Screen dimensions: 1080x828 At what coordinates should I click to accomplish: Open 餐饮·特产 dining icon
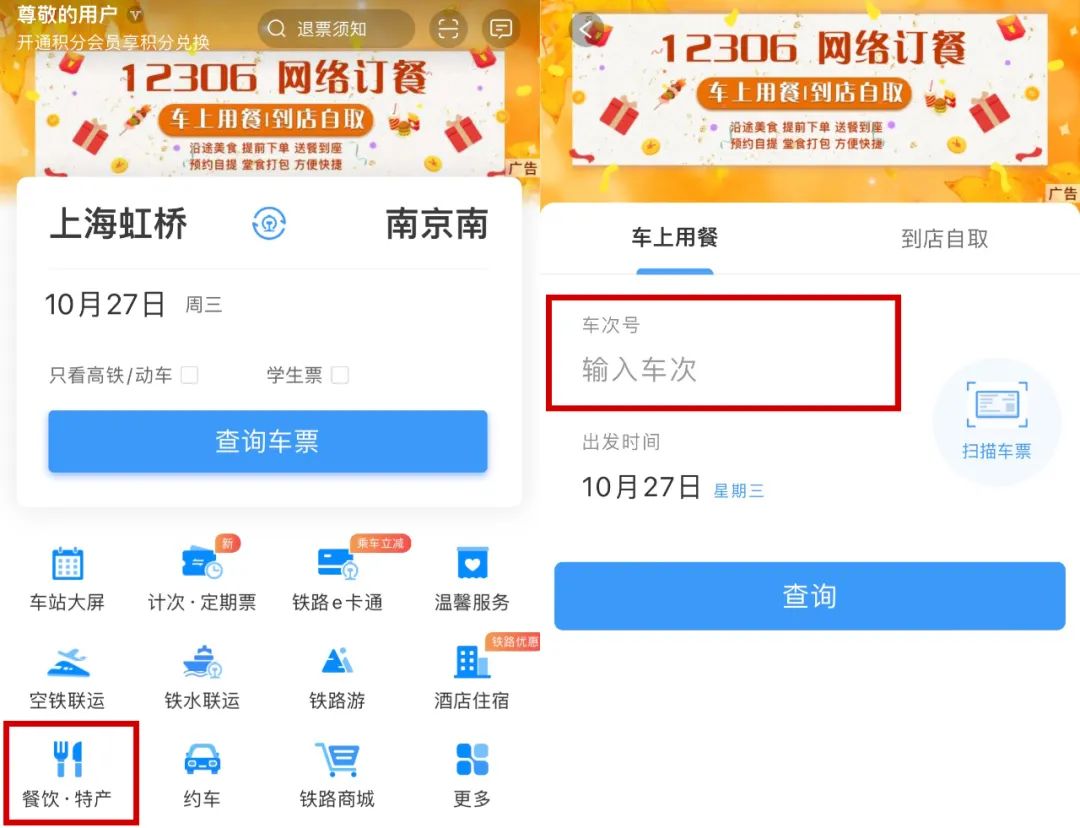(68, 758)
